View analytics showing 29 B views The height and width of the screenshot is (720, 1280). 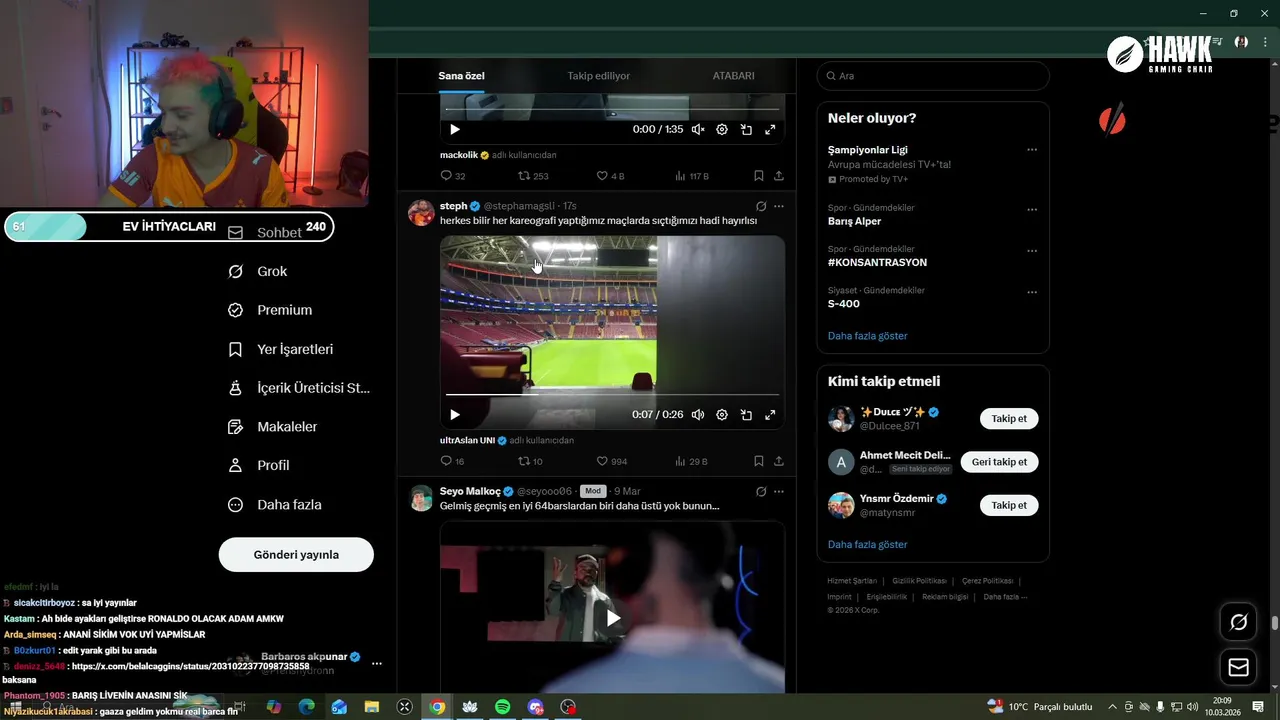692,461
